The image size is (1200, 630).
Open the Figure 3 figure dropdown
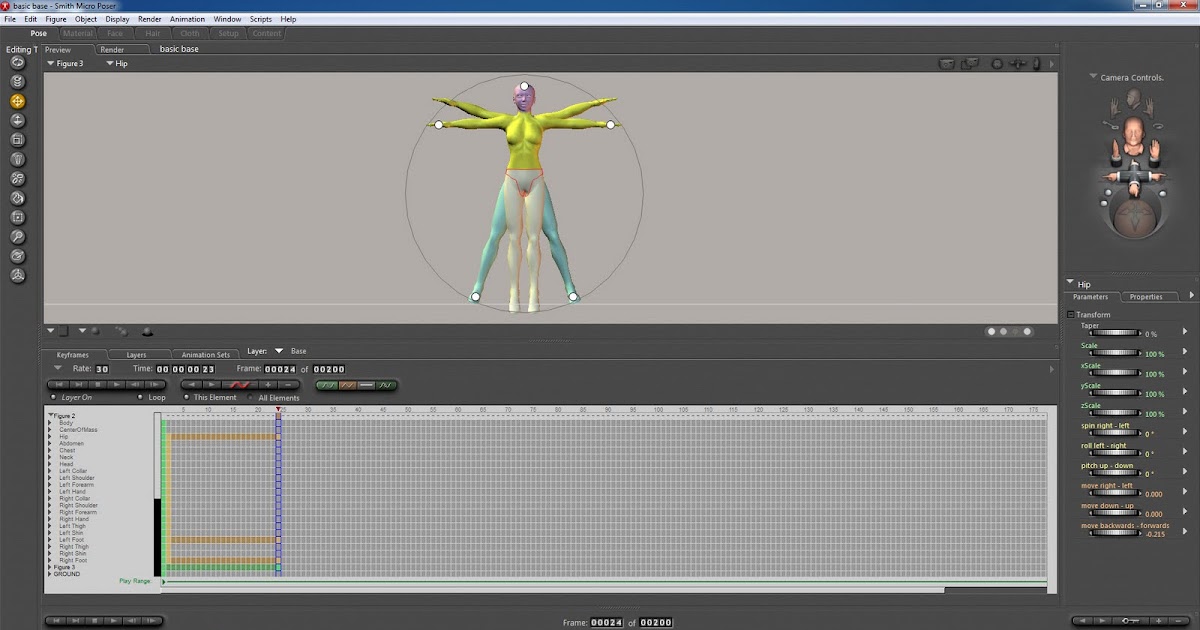coord(51,63)
